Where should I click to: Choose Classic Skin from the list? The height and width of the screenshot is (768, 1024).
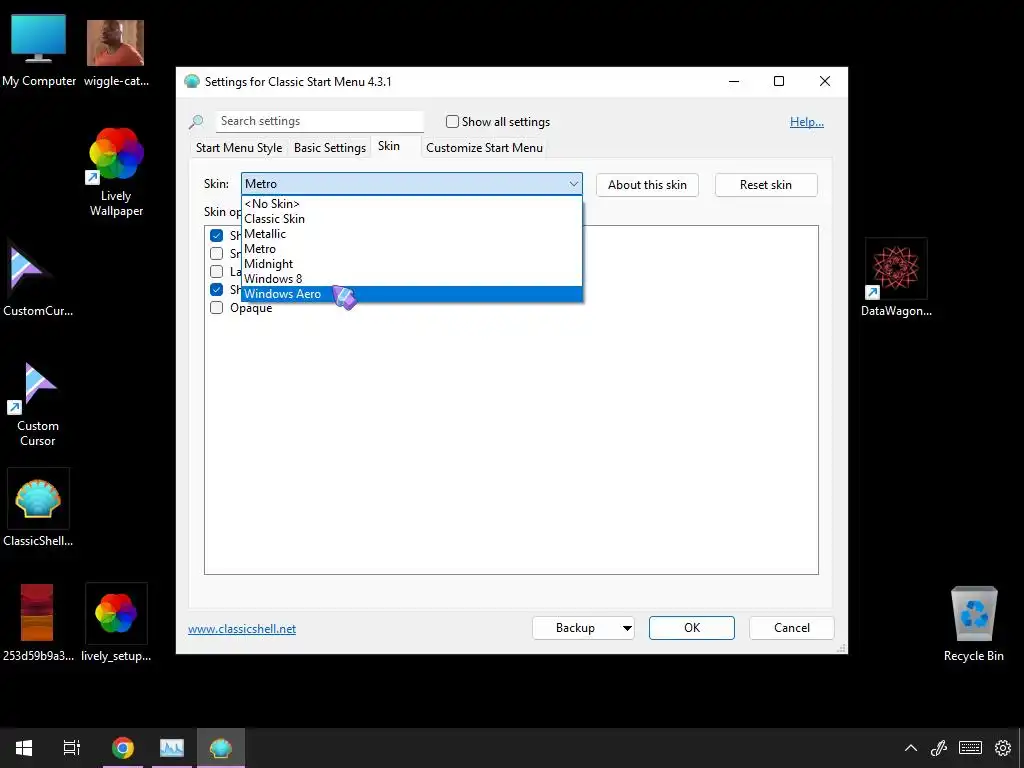(x=411, y=219)
